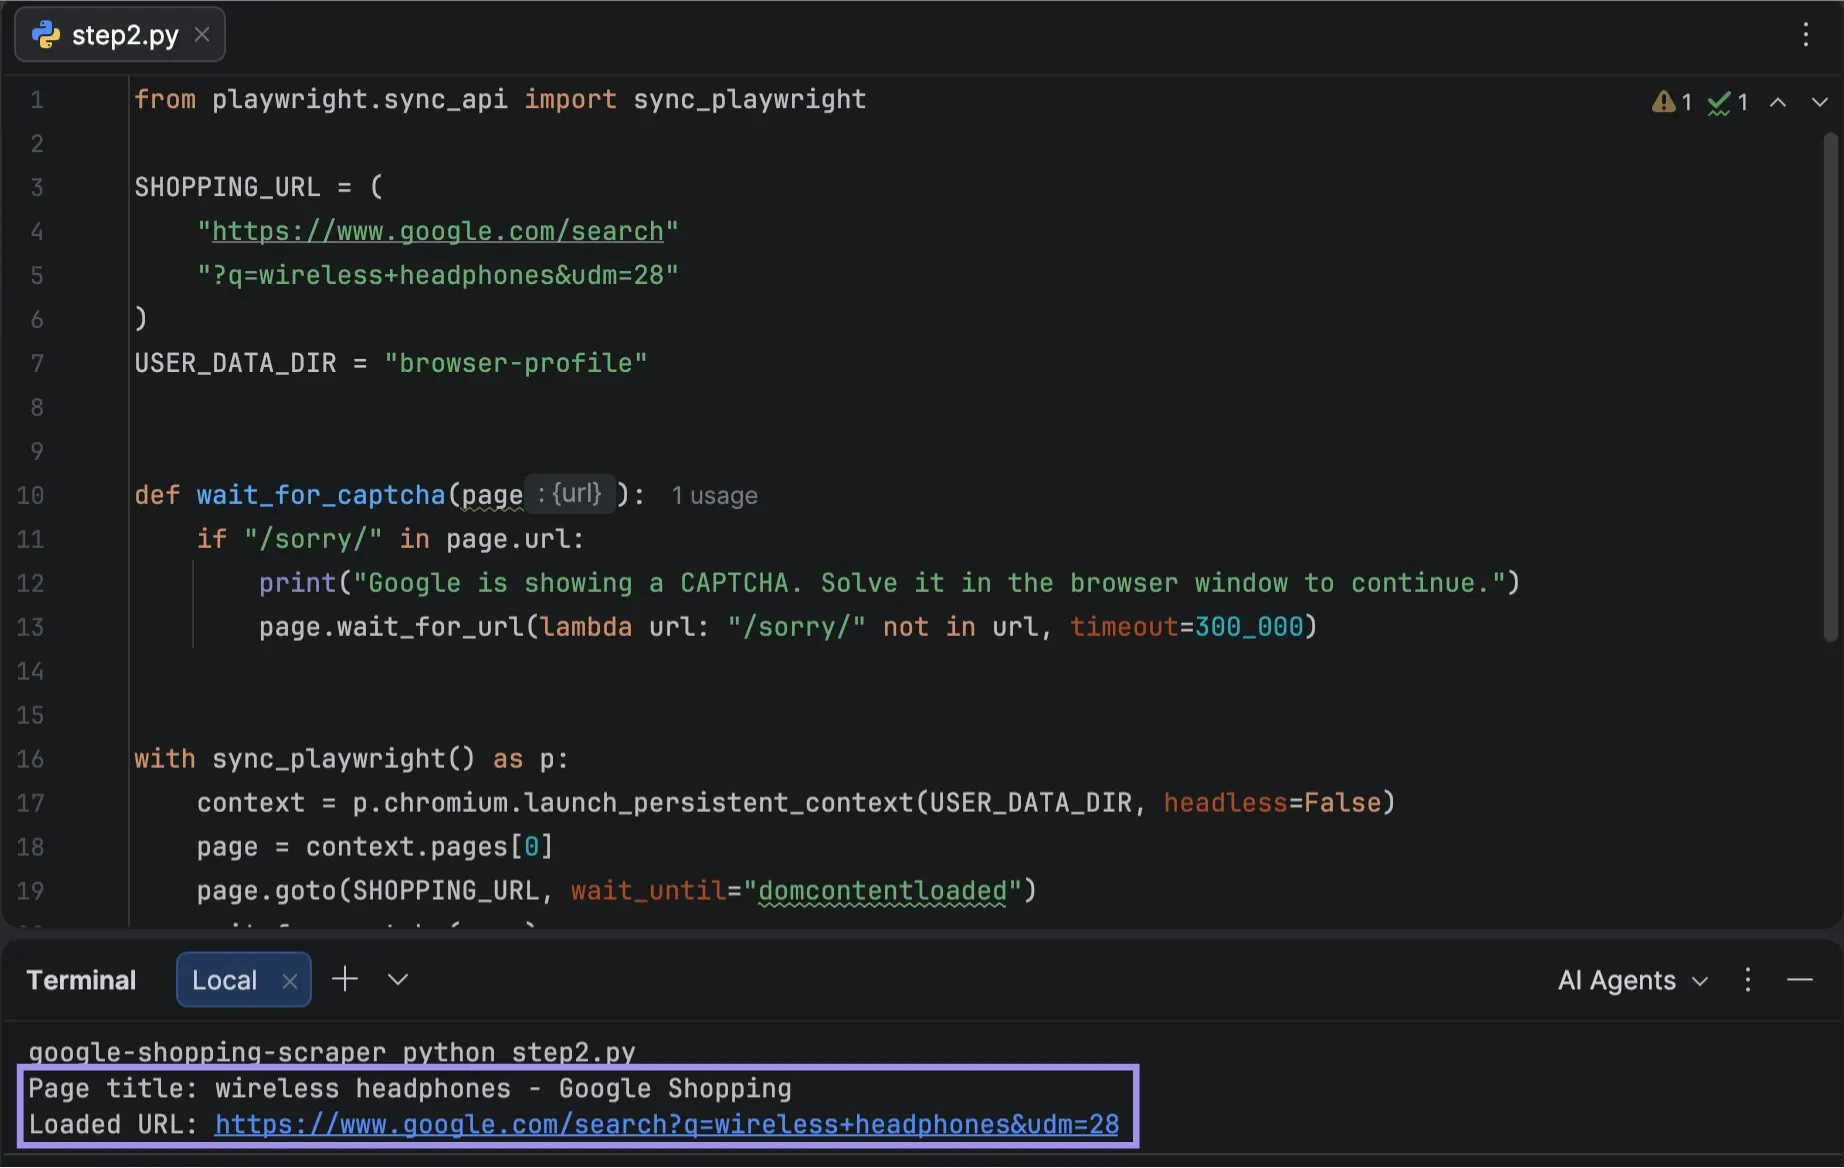
Task: Click the Terminal panel title
Action: coord(81,980)
